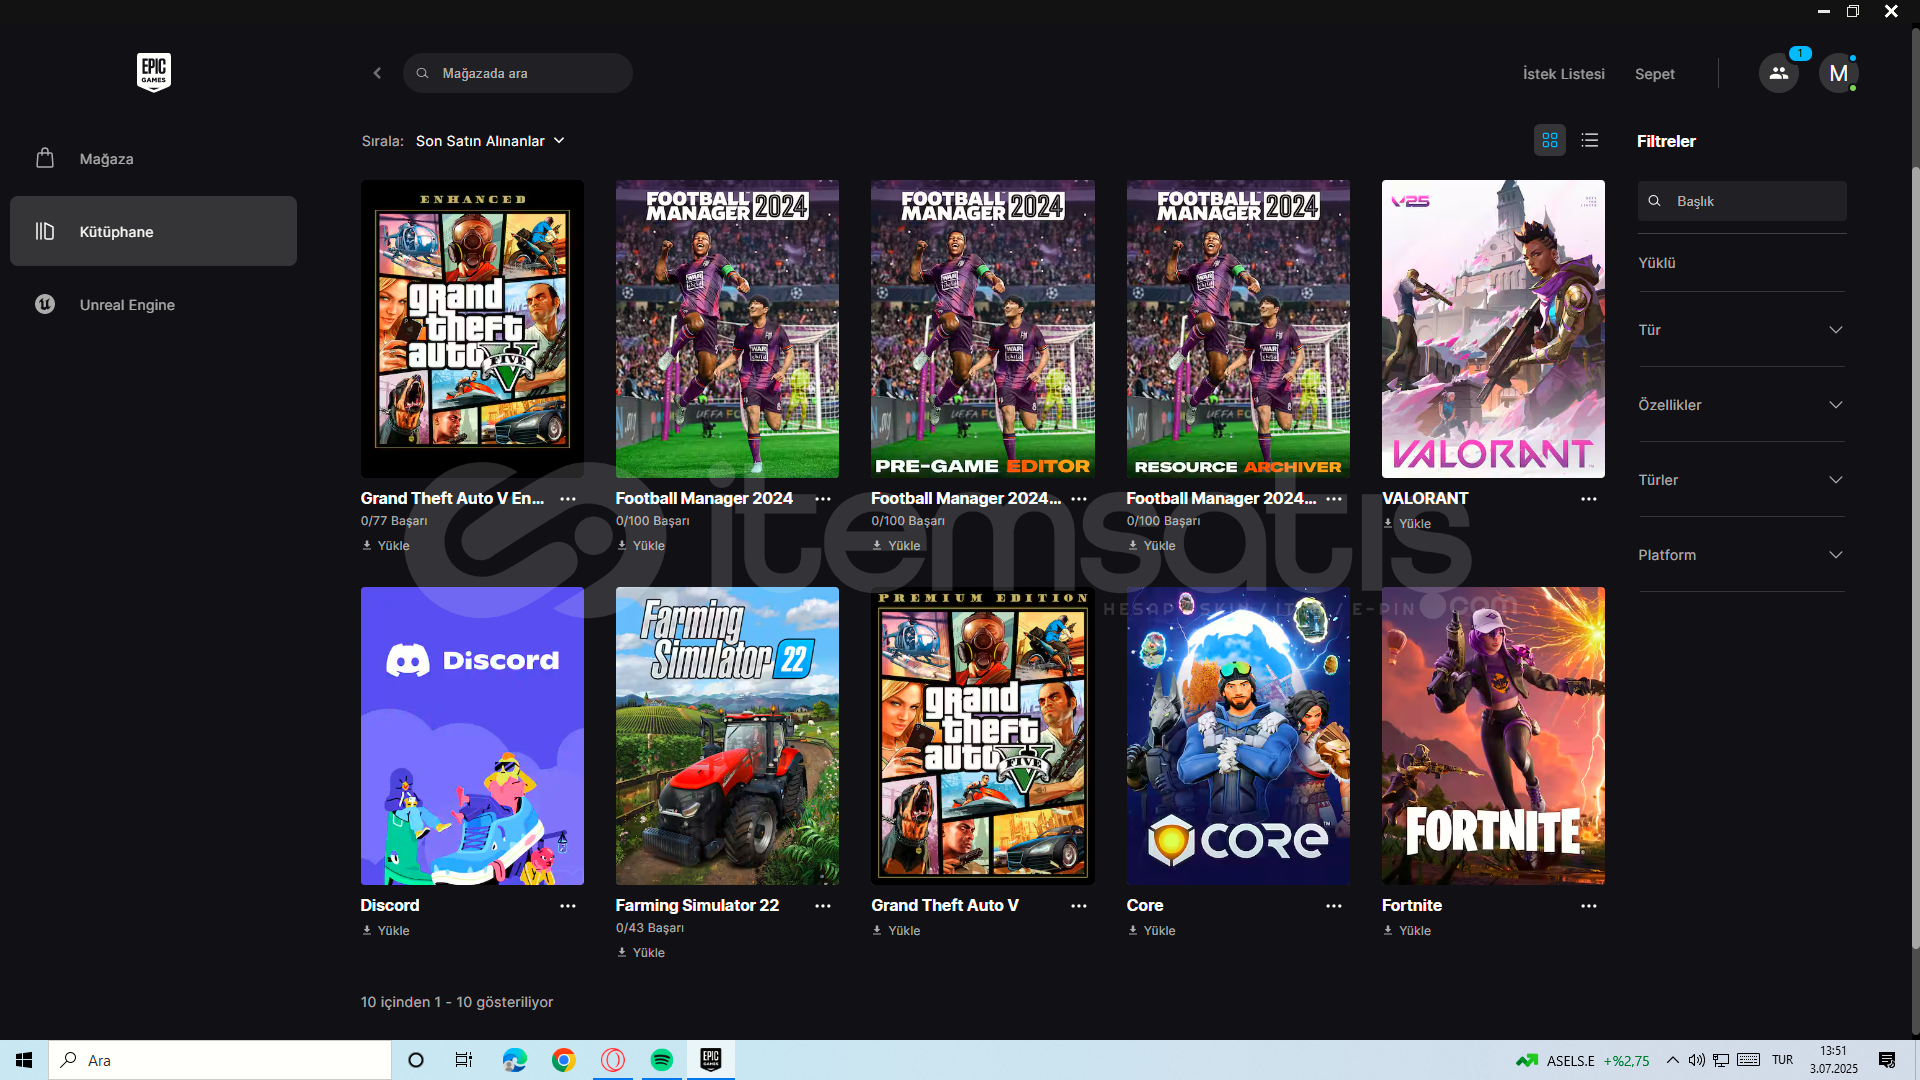Open options for Football Manager Pre-Game Editor
The height and width of the screenshot is (1080, 1920).
[x=1079, y=498]
